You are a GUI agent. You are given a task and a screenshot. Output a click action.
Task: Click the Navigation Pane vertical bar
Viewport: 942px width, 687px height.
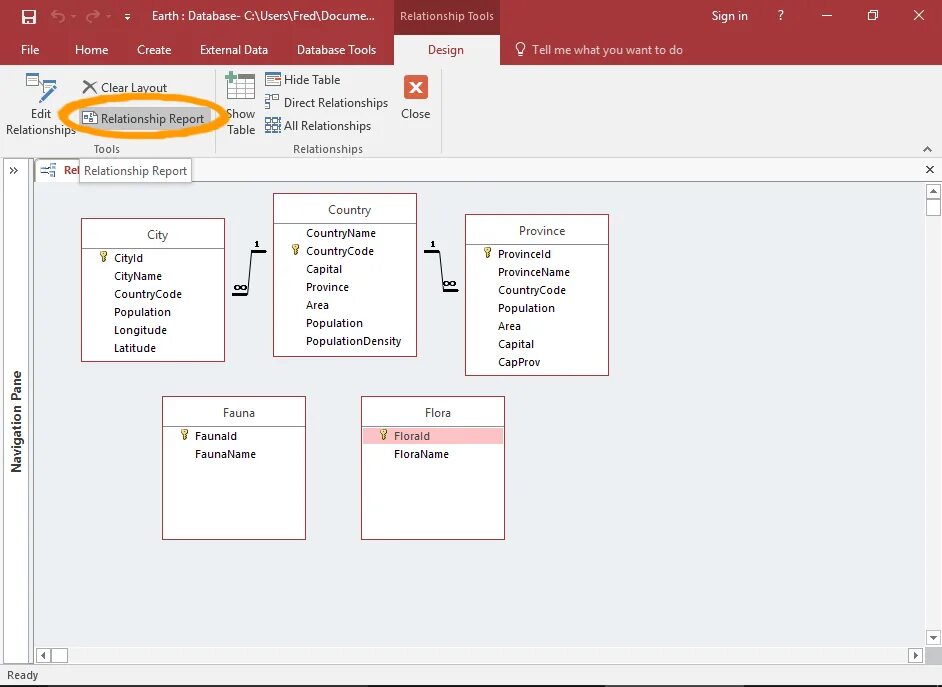coord(16,421)
